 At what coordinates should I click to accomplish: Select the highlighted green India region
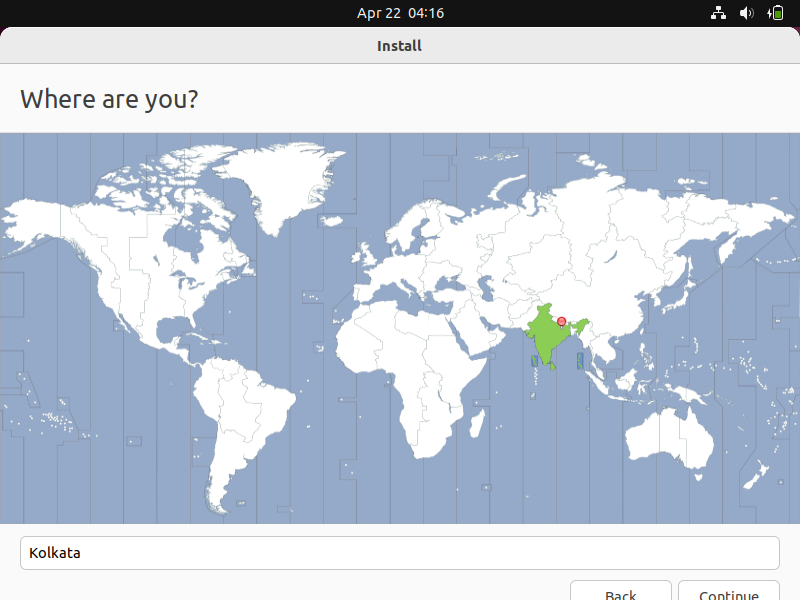pyautogui.click(x=547, y=337)
